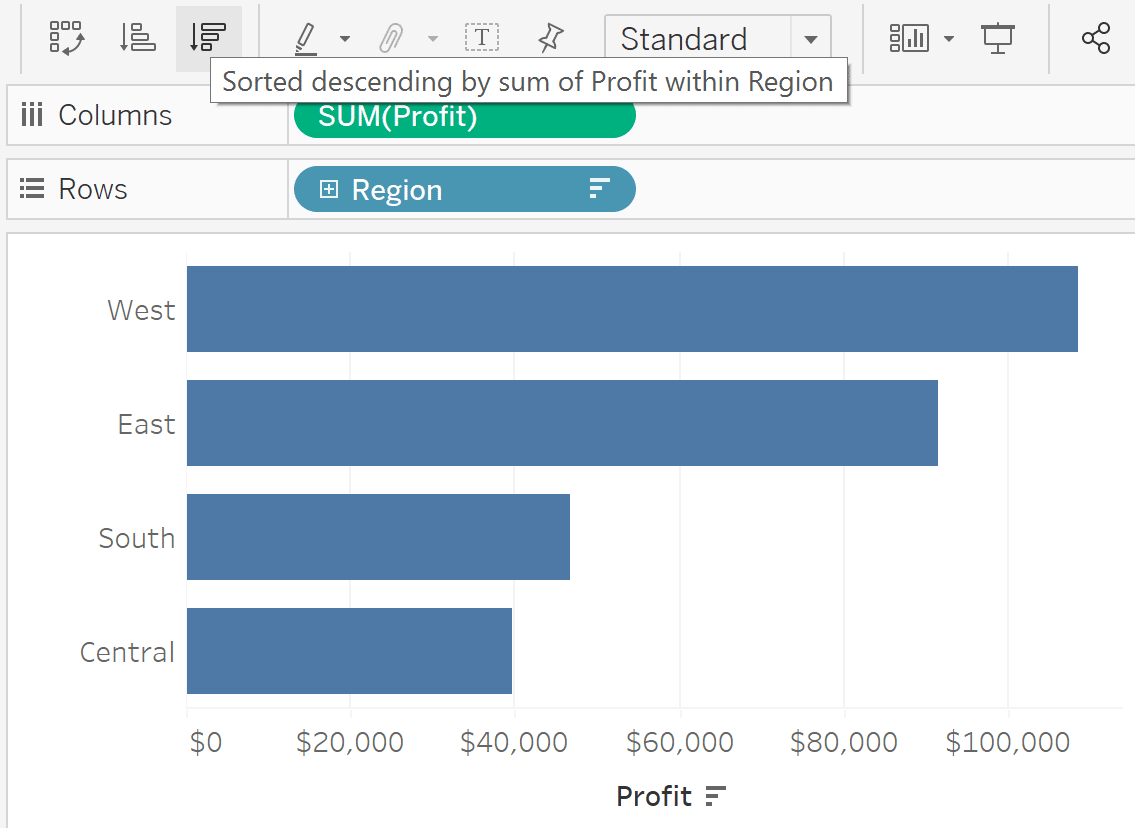The image size is (1135, 828).
Task: Select the SUM(Profit) pill on Columns
Action: (465, 117)
